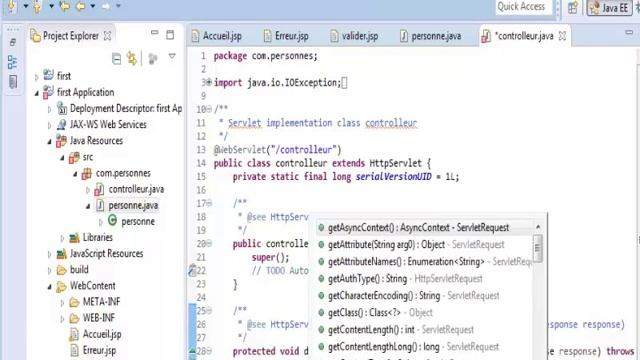640x360 pixels.
Task: Select the 'first' project icon
Action: tap(48, 76)
